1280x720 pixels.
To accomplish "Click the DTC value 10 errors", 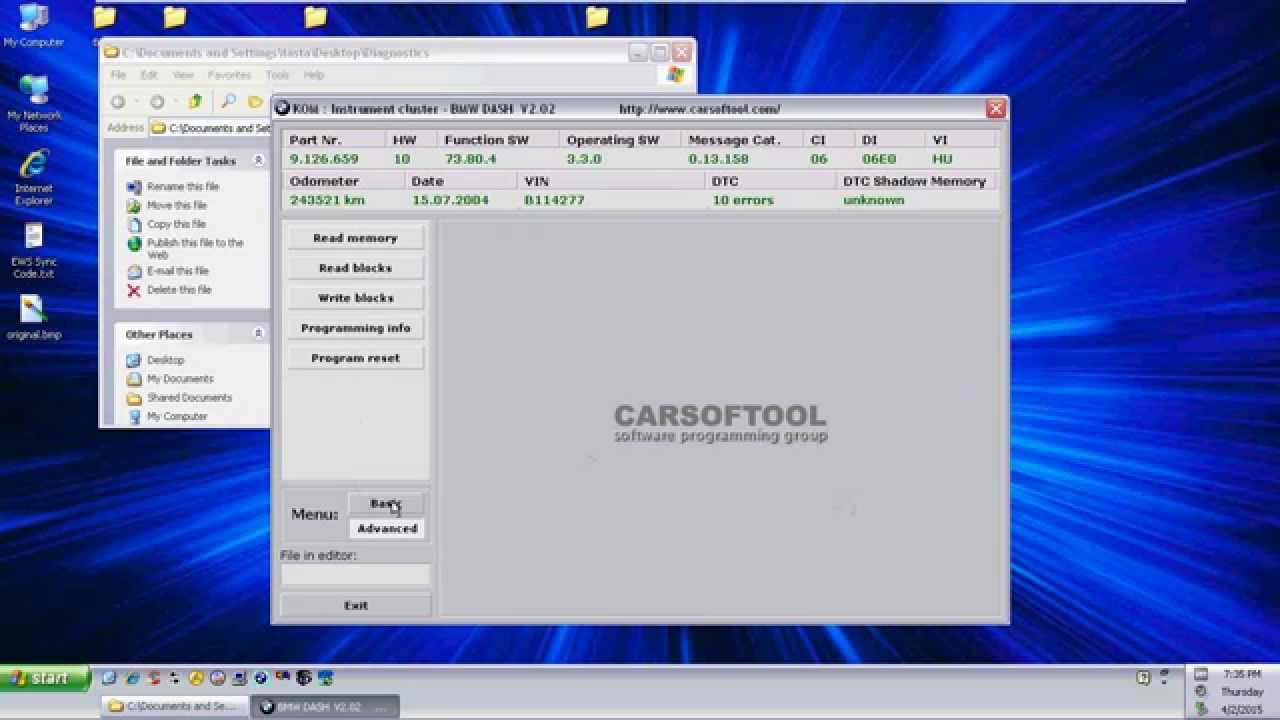I will 742,200.
